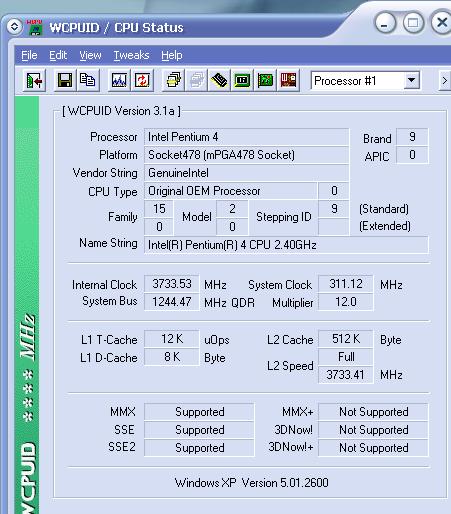Click the Internal Clock value 3733.53

pyautogui.click(x=172, y=284)
